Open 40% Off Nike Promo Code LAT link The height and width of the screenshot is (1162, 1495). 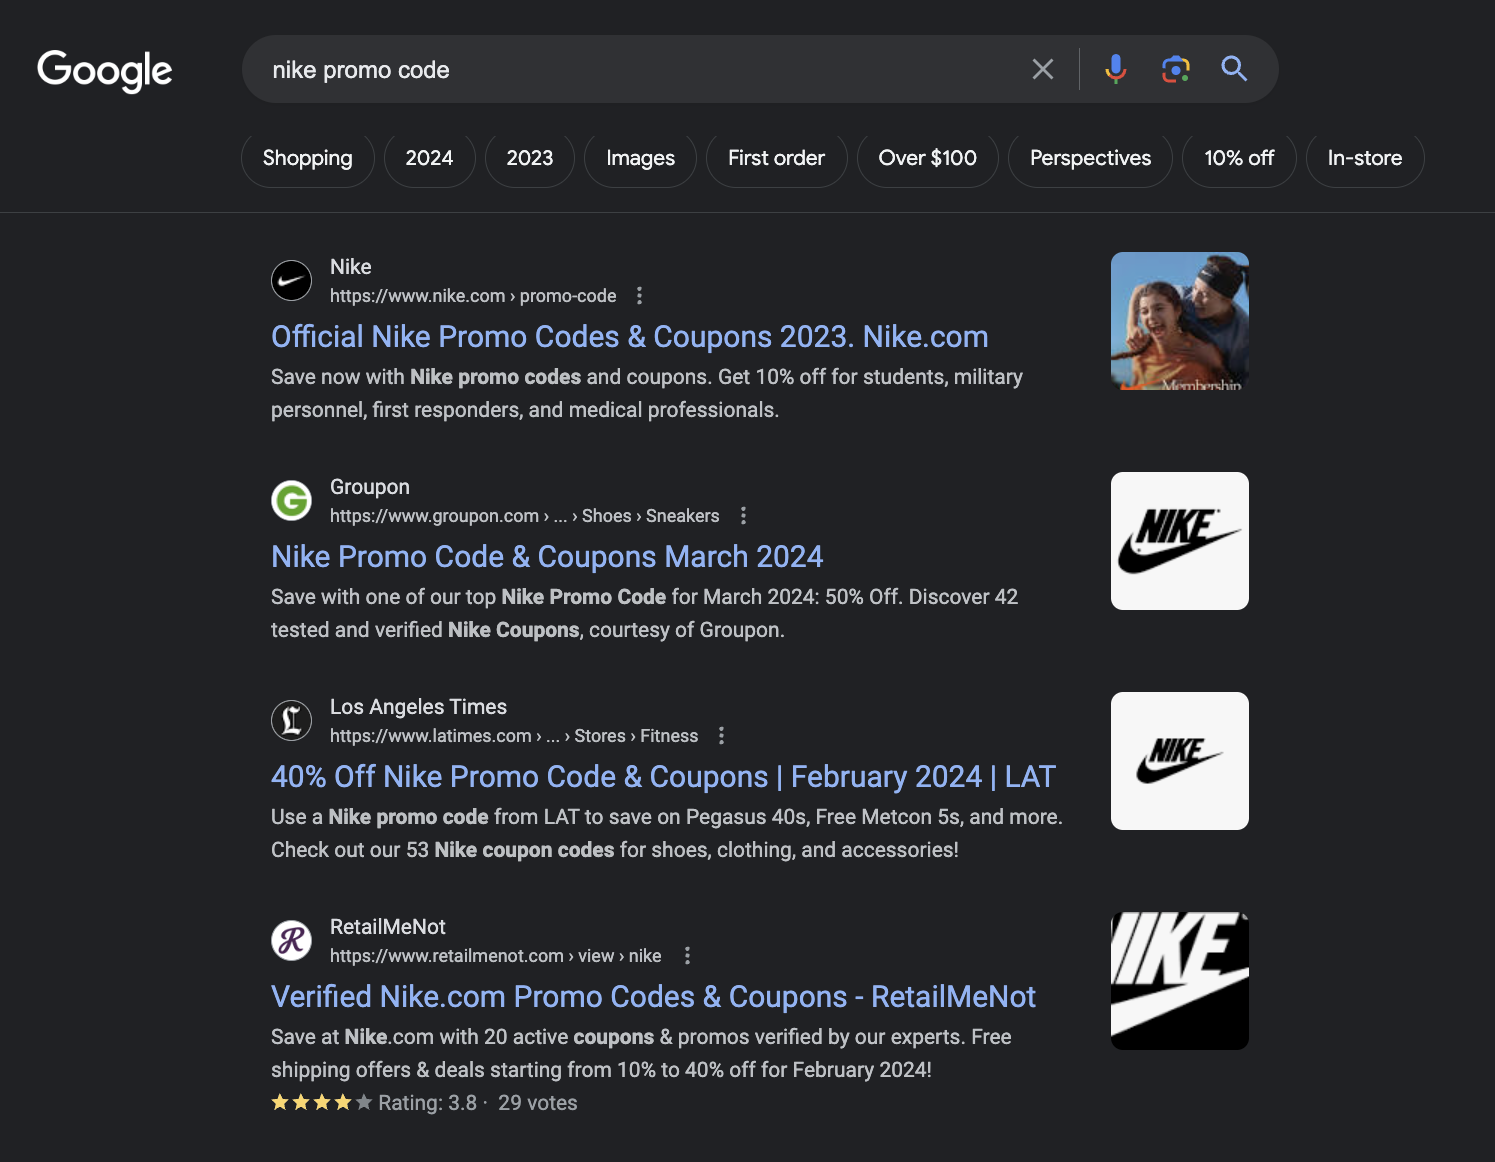(664, 777)
